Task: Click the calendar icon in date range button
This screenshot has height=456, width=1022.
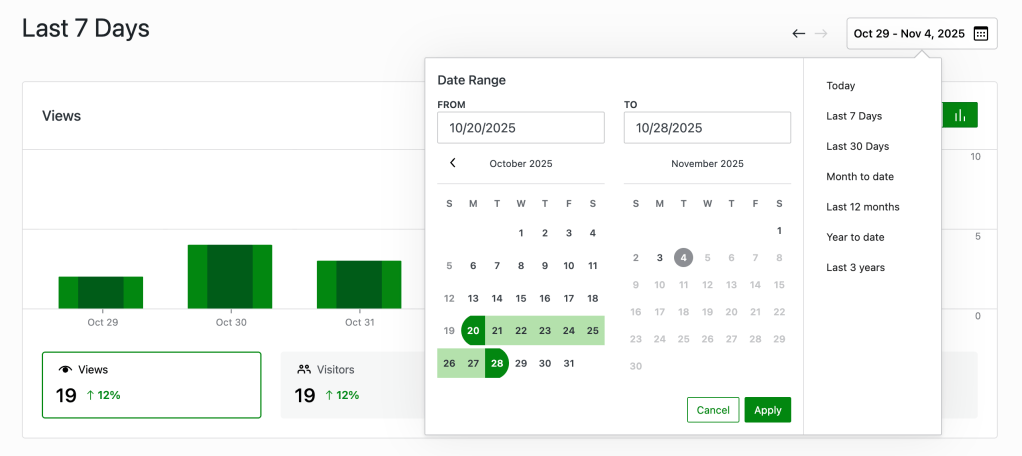Action: 981,33
